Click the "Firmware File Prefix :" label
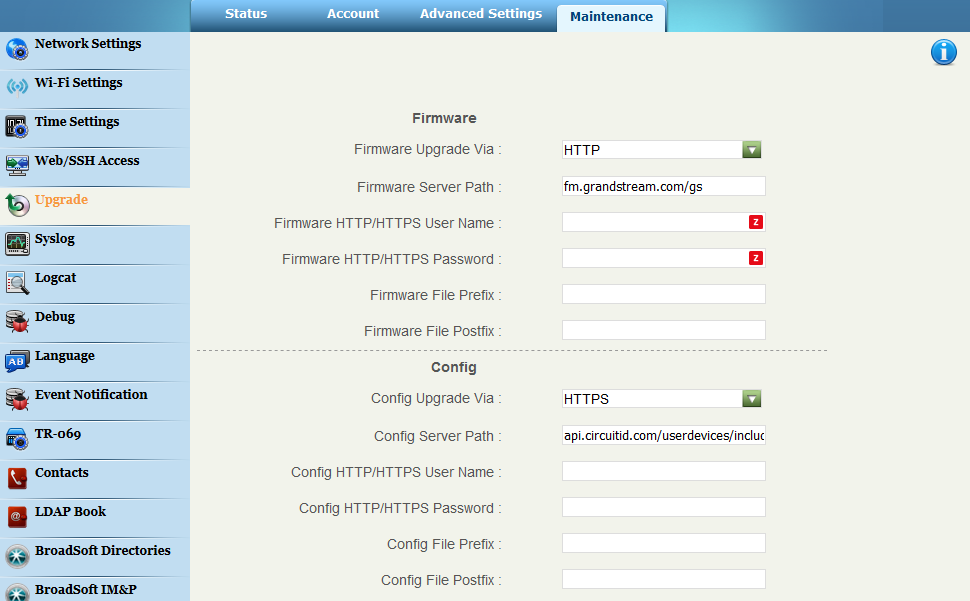The height and width of the screenshot is (601, 970). click(436, 296)
